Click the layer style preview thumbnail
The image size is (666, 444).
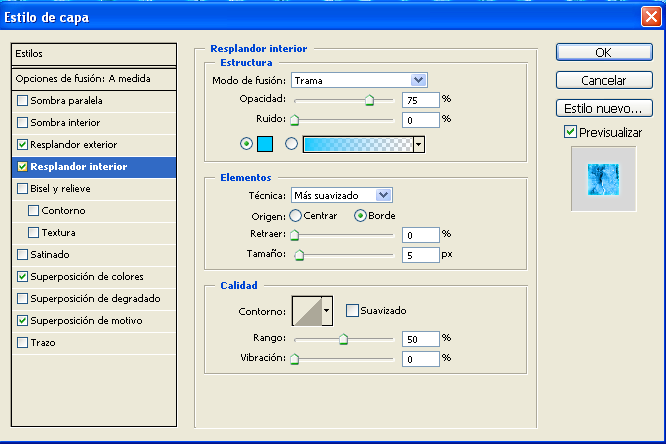pyautogui.click(x=603, y=178)
